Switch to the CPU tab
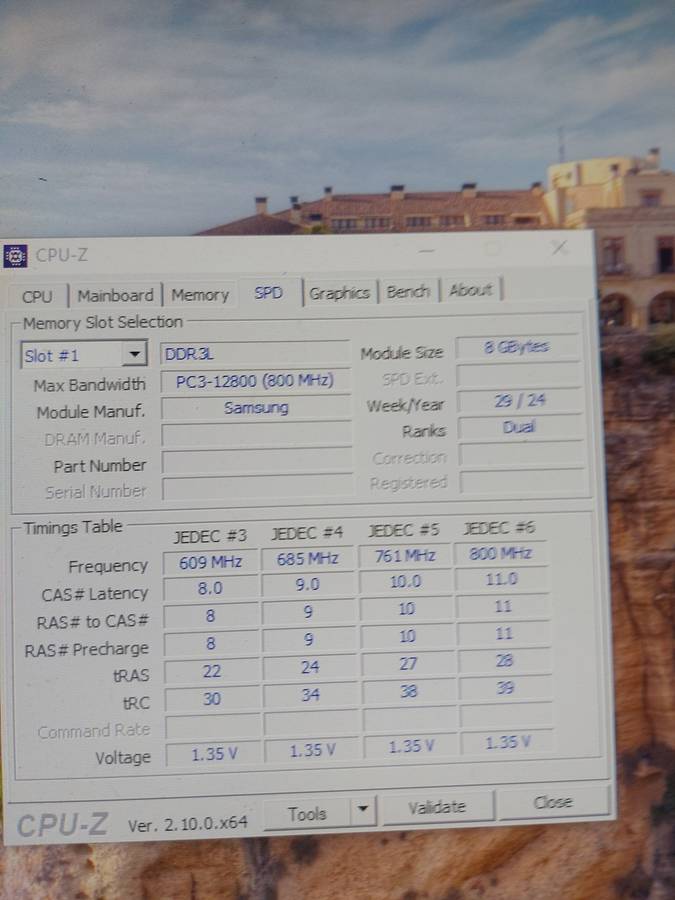 [x=37, y=296]
